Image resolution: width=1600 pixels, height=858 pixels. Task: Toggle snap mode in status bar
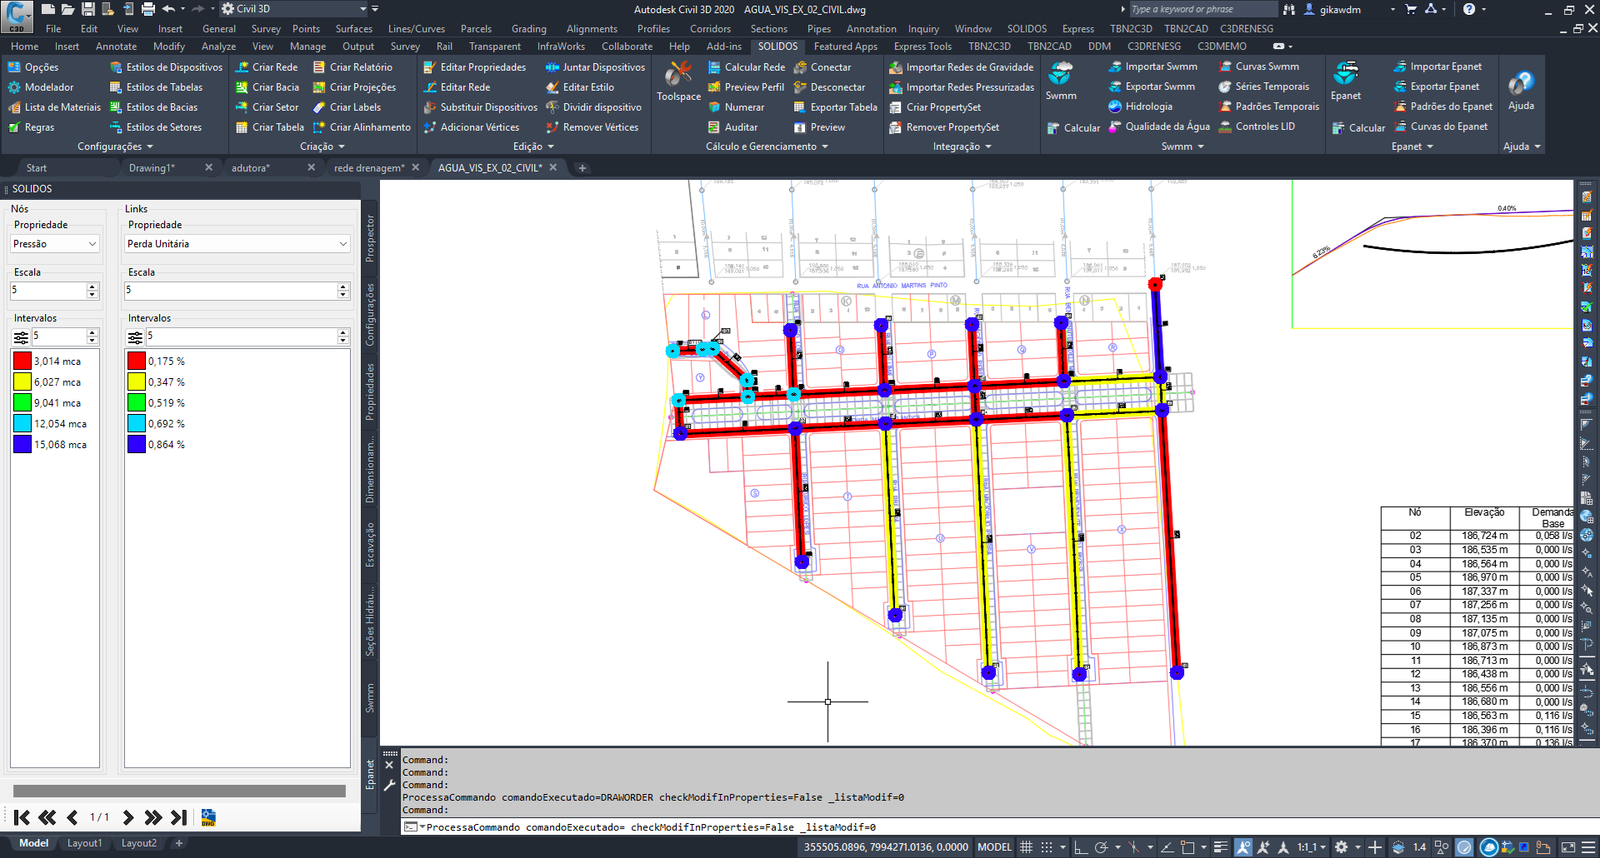pos(1047,847)
